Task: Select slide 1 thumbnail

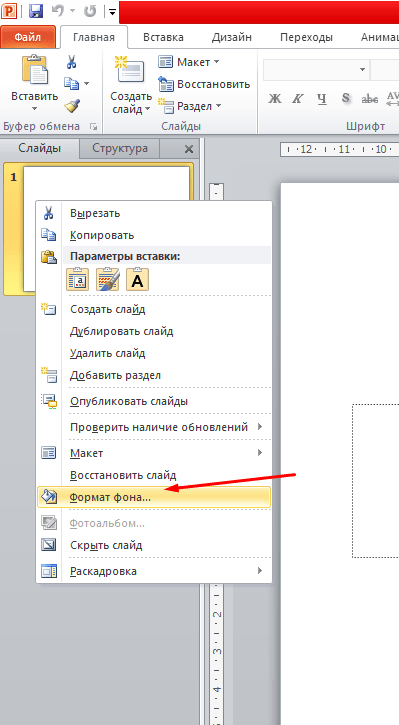Action: [x=106, y=184]
